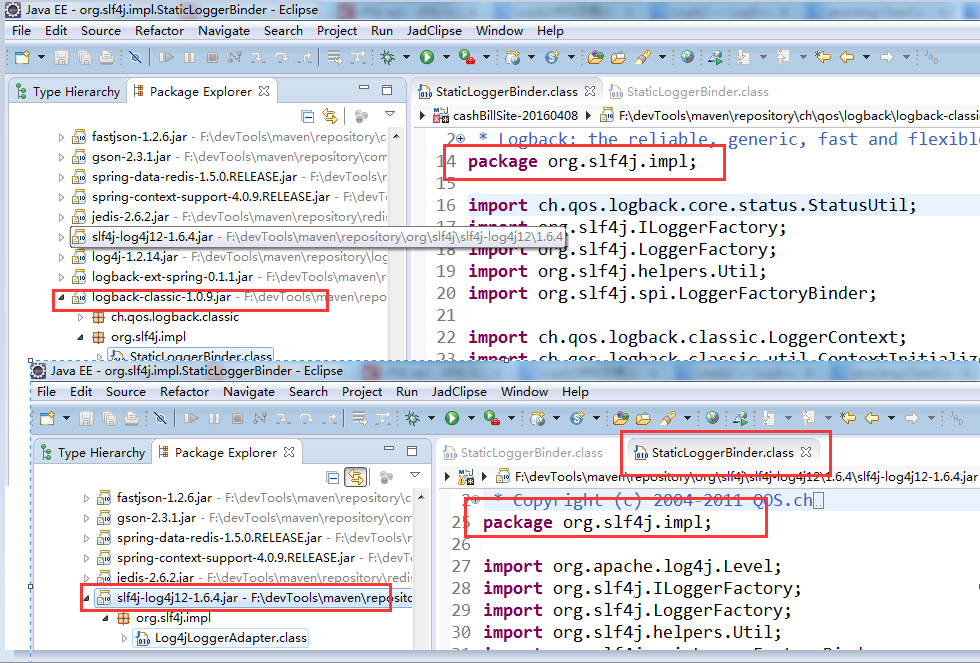Click Suspend (pause) icon in upper Eclipse toolbar
This screenshot has height=663, width=980.
[x=189, y=57]
